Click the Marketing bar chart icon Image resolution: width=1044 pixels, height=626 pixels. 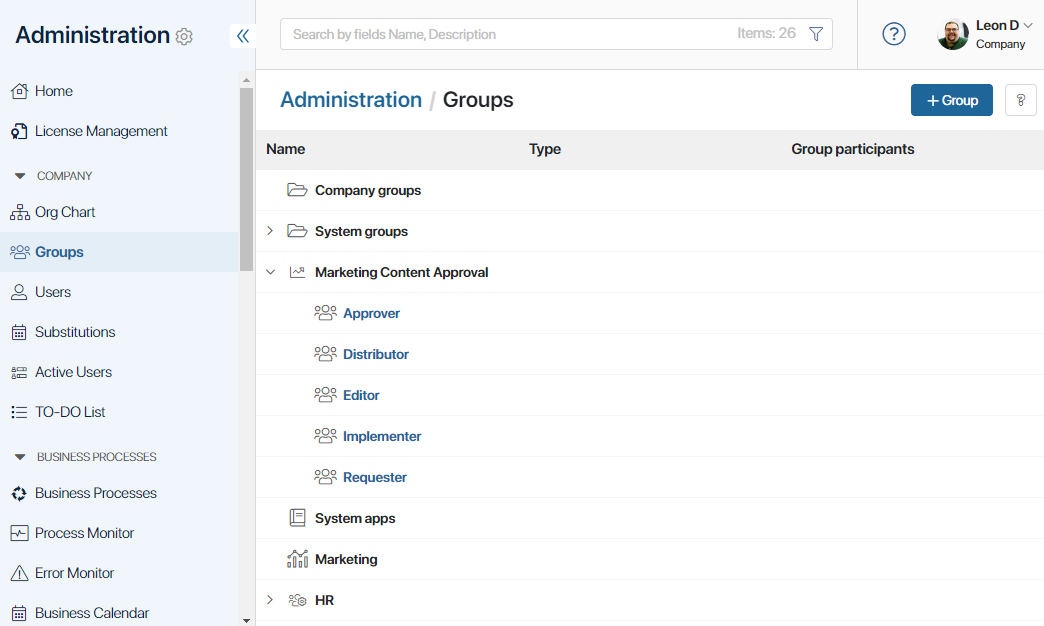[x=297, y=559]
